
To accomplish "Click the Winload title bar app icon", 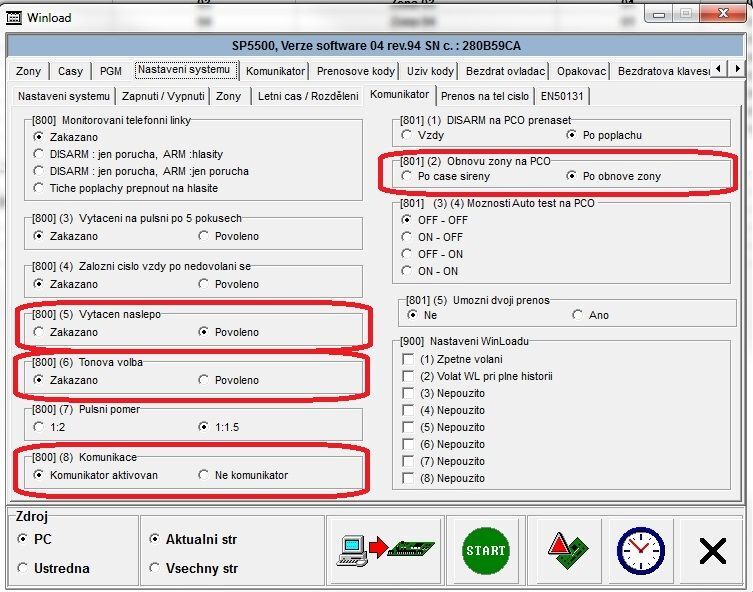I will [x=14, y=17].
